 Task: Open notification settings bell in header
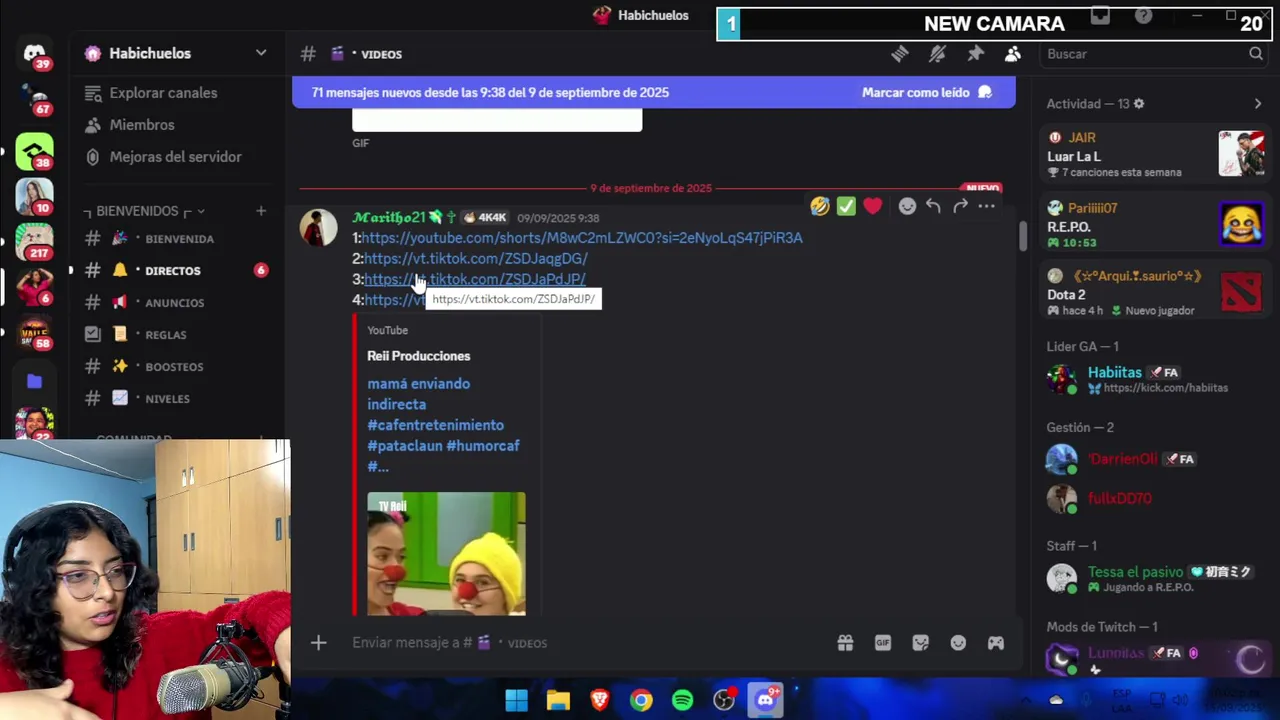(937, 54)
